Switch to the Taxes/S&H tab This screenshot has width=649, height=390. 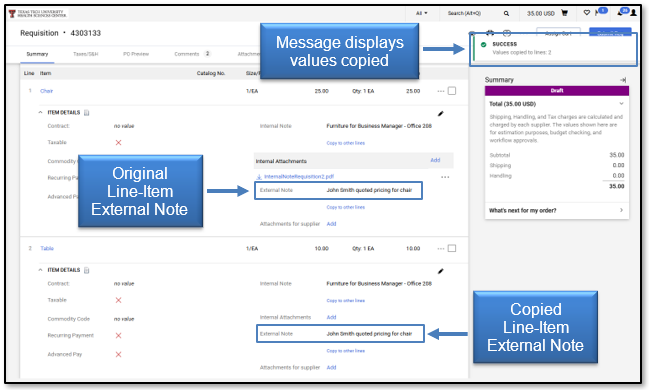(86, 54)
